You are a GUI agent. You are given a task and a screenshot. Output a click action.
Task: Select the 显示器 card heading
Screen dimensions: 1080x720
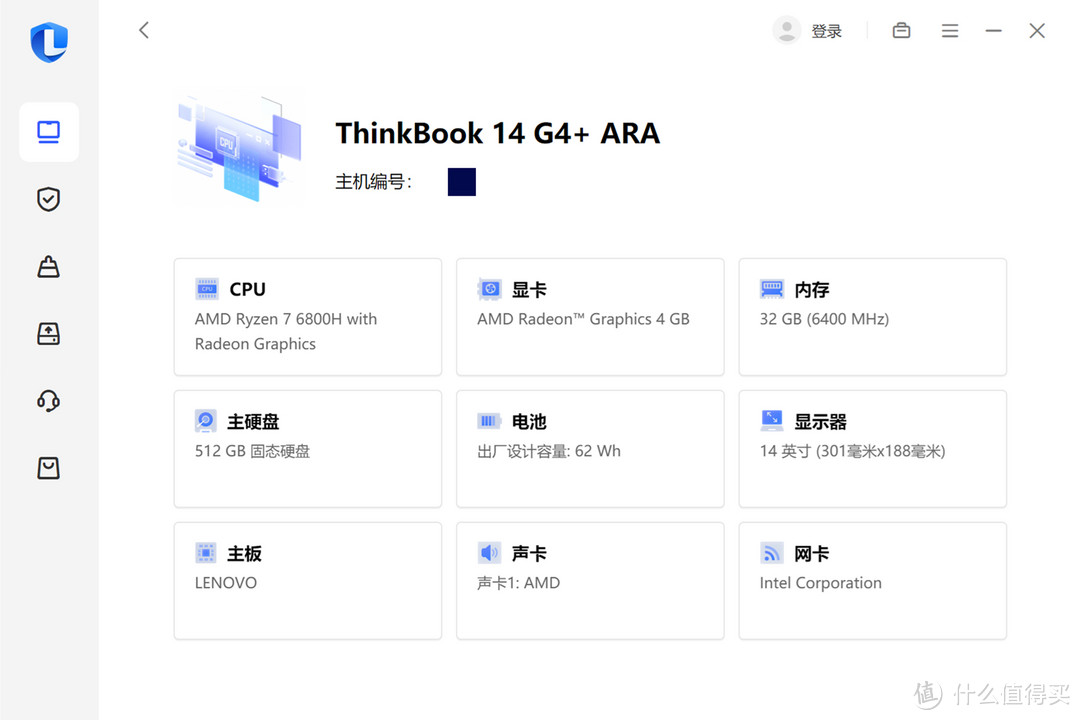[820, 422]
